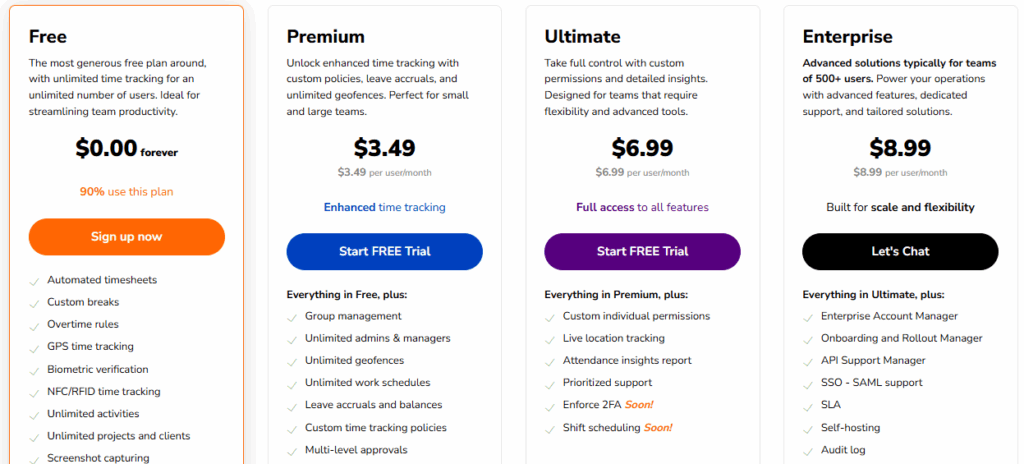Click the checkmark beside Group management
Image resolution: width=1024 pixels, height=464 pixels.
point(293,317)
